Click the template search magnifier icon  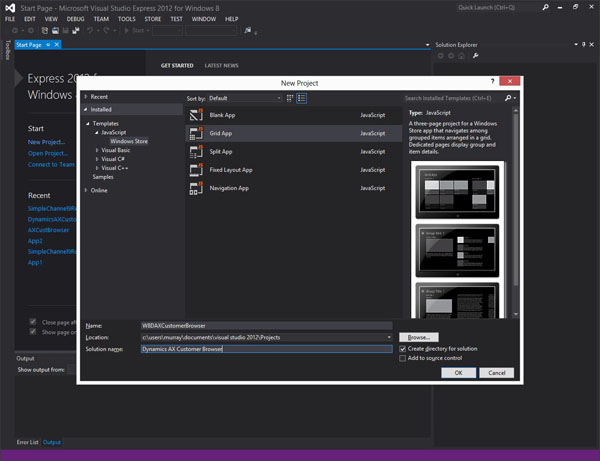(508, 98)
